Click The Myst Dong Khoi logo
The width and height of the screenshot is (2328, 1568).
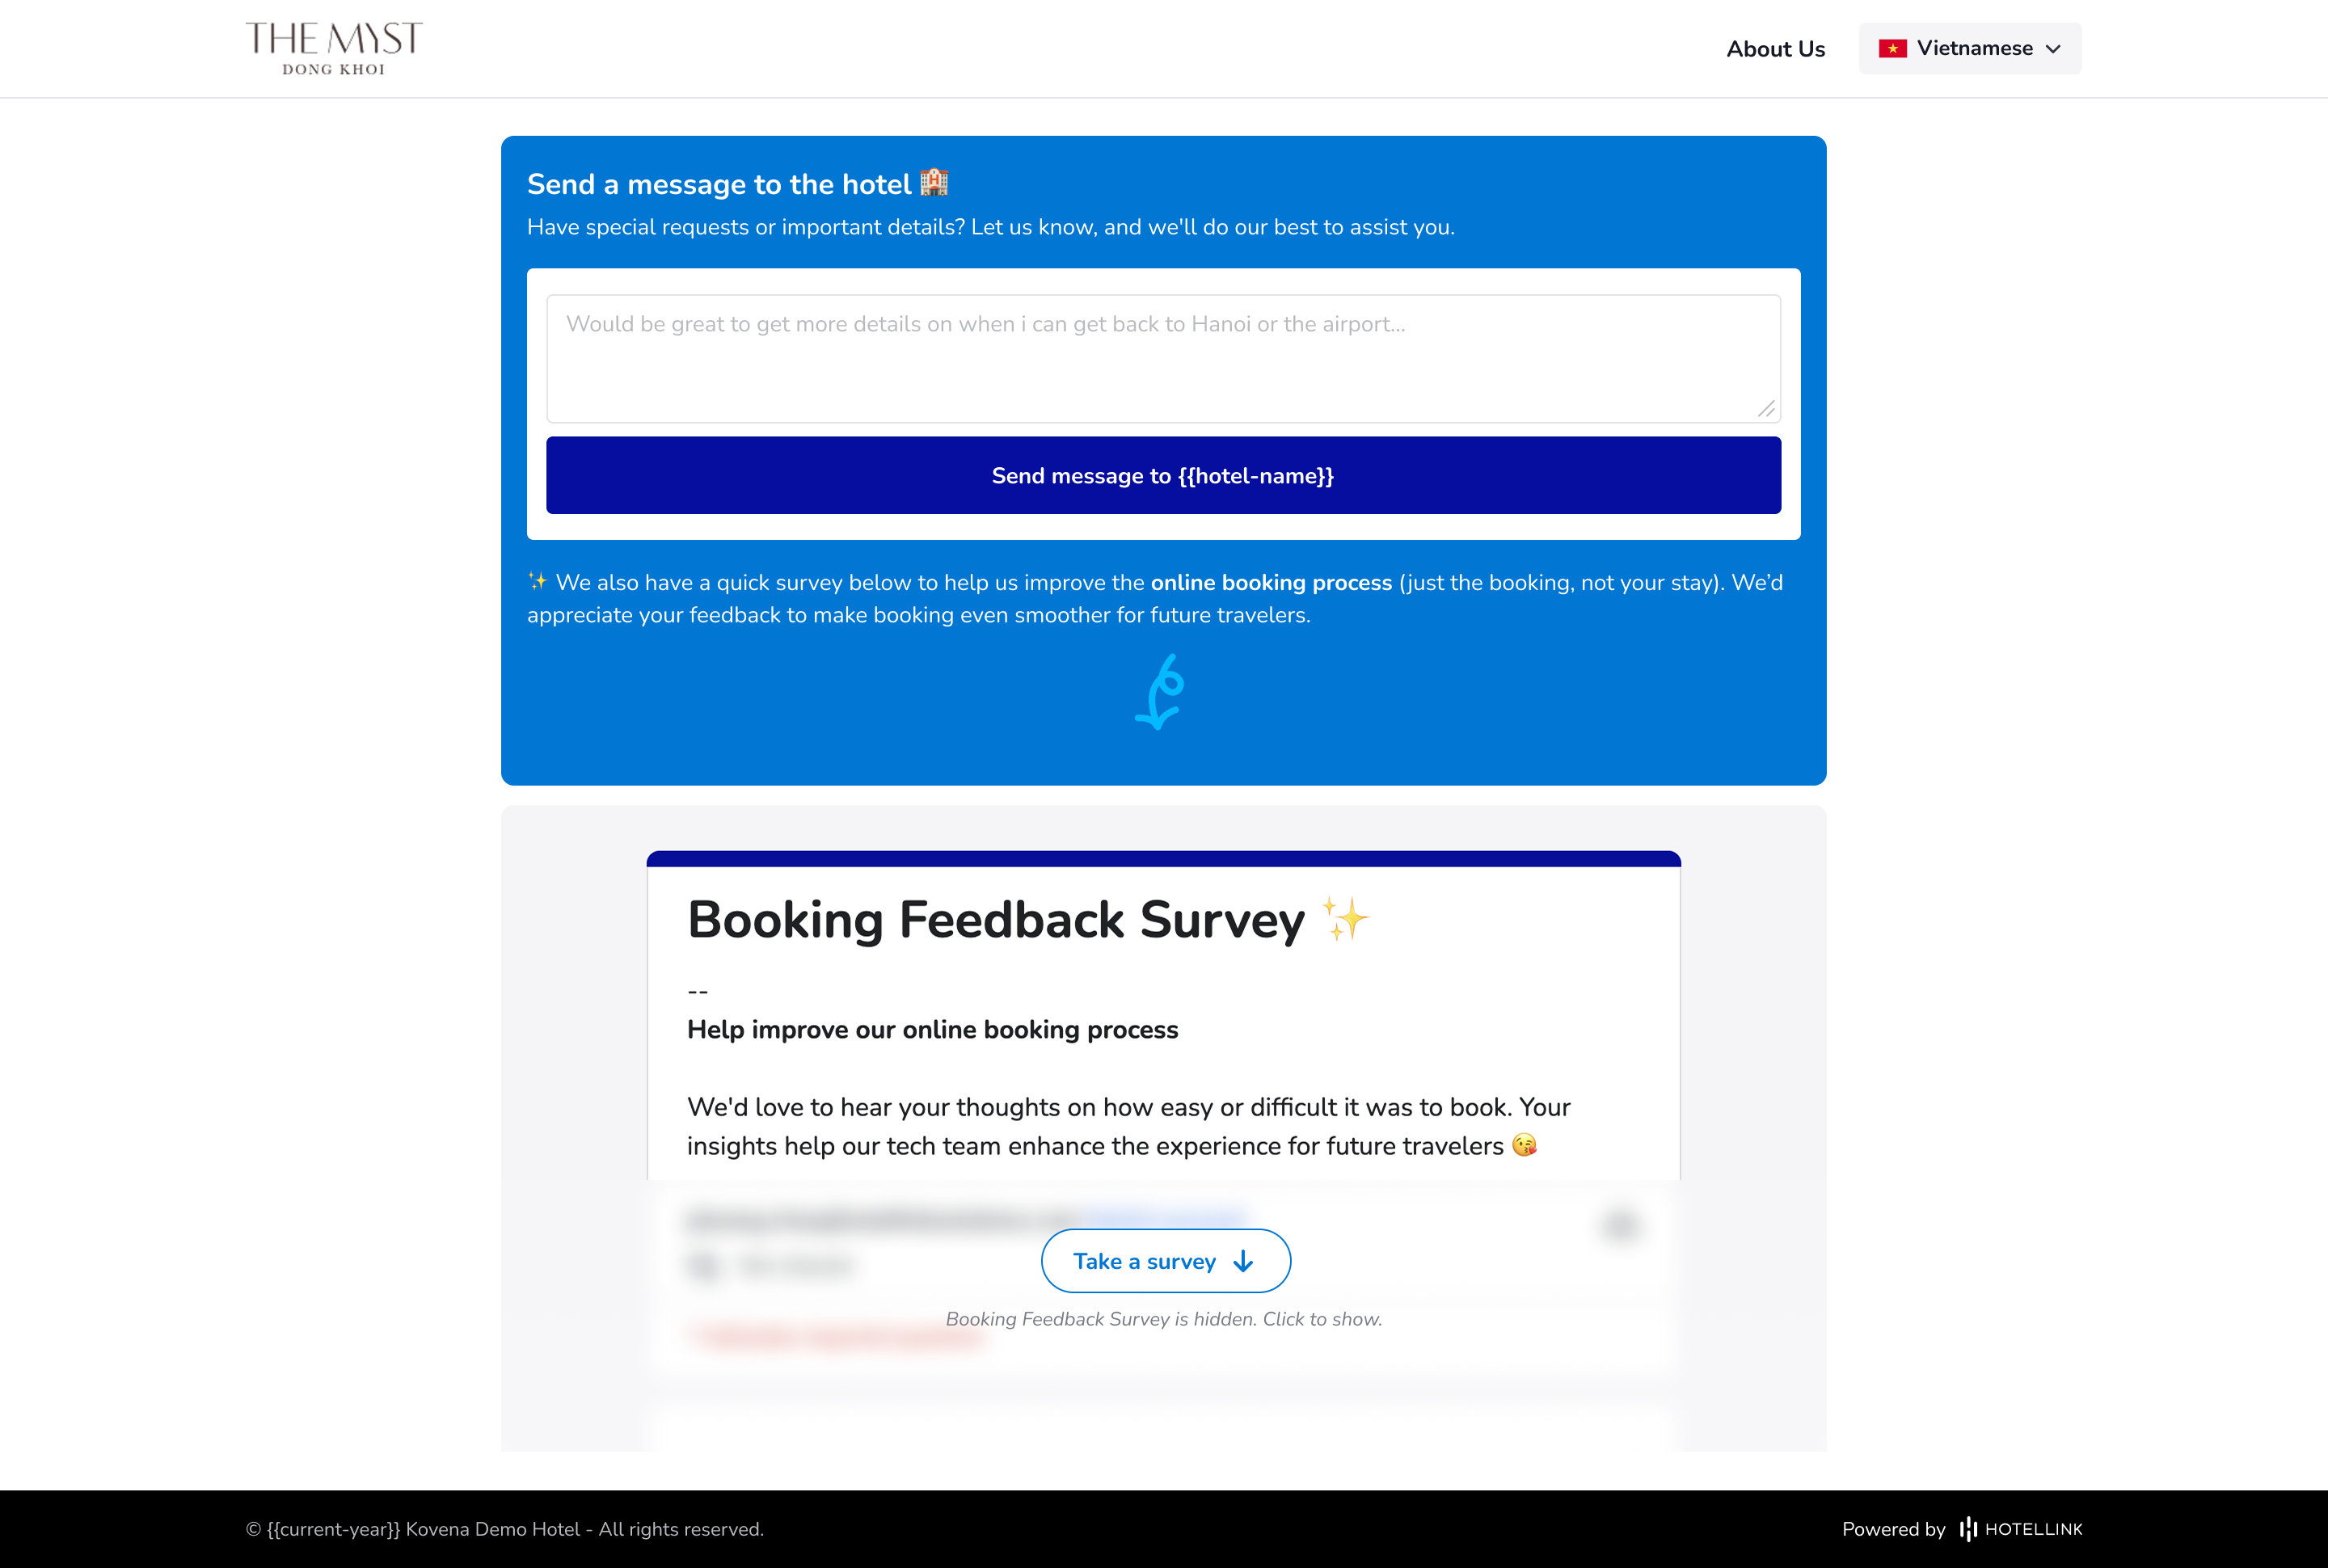[x=334, y=48]
